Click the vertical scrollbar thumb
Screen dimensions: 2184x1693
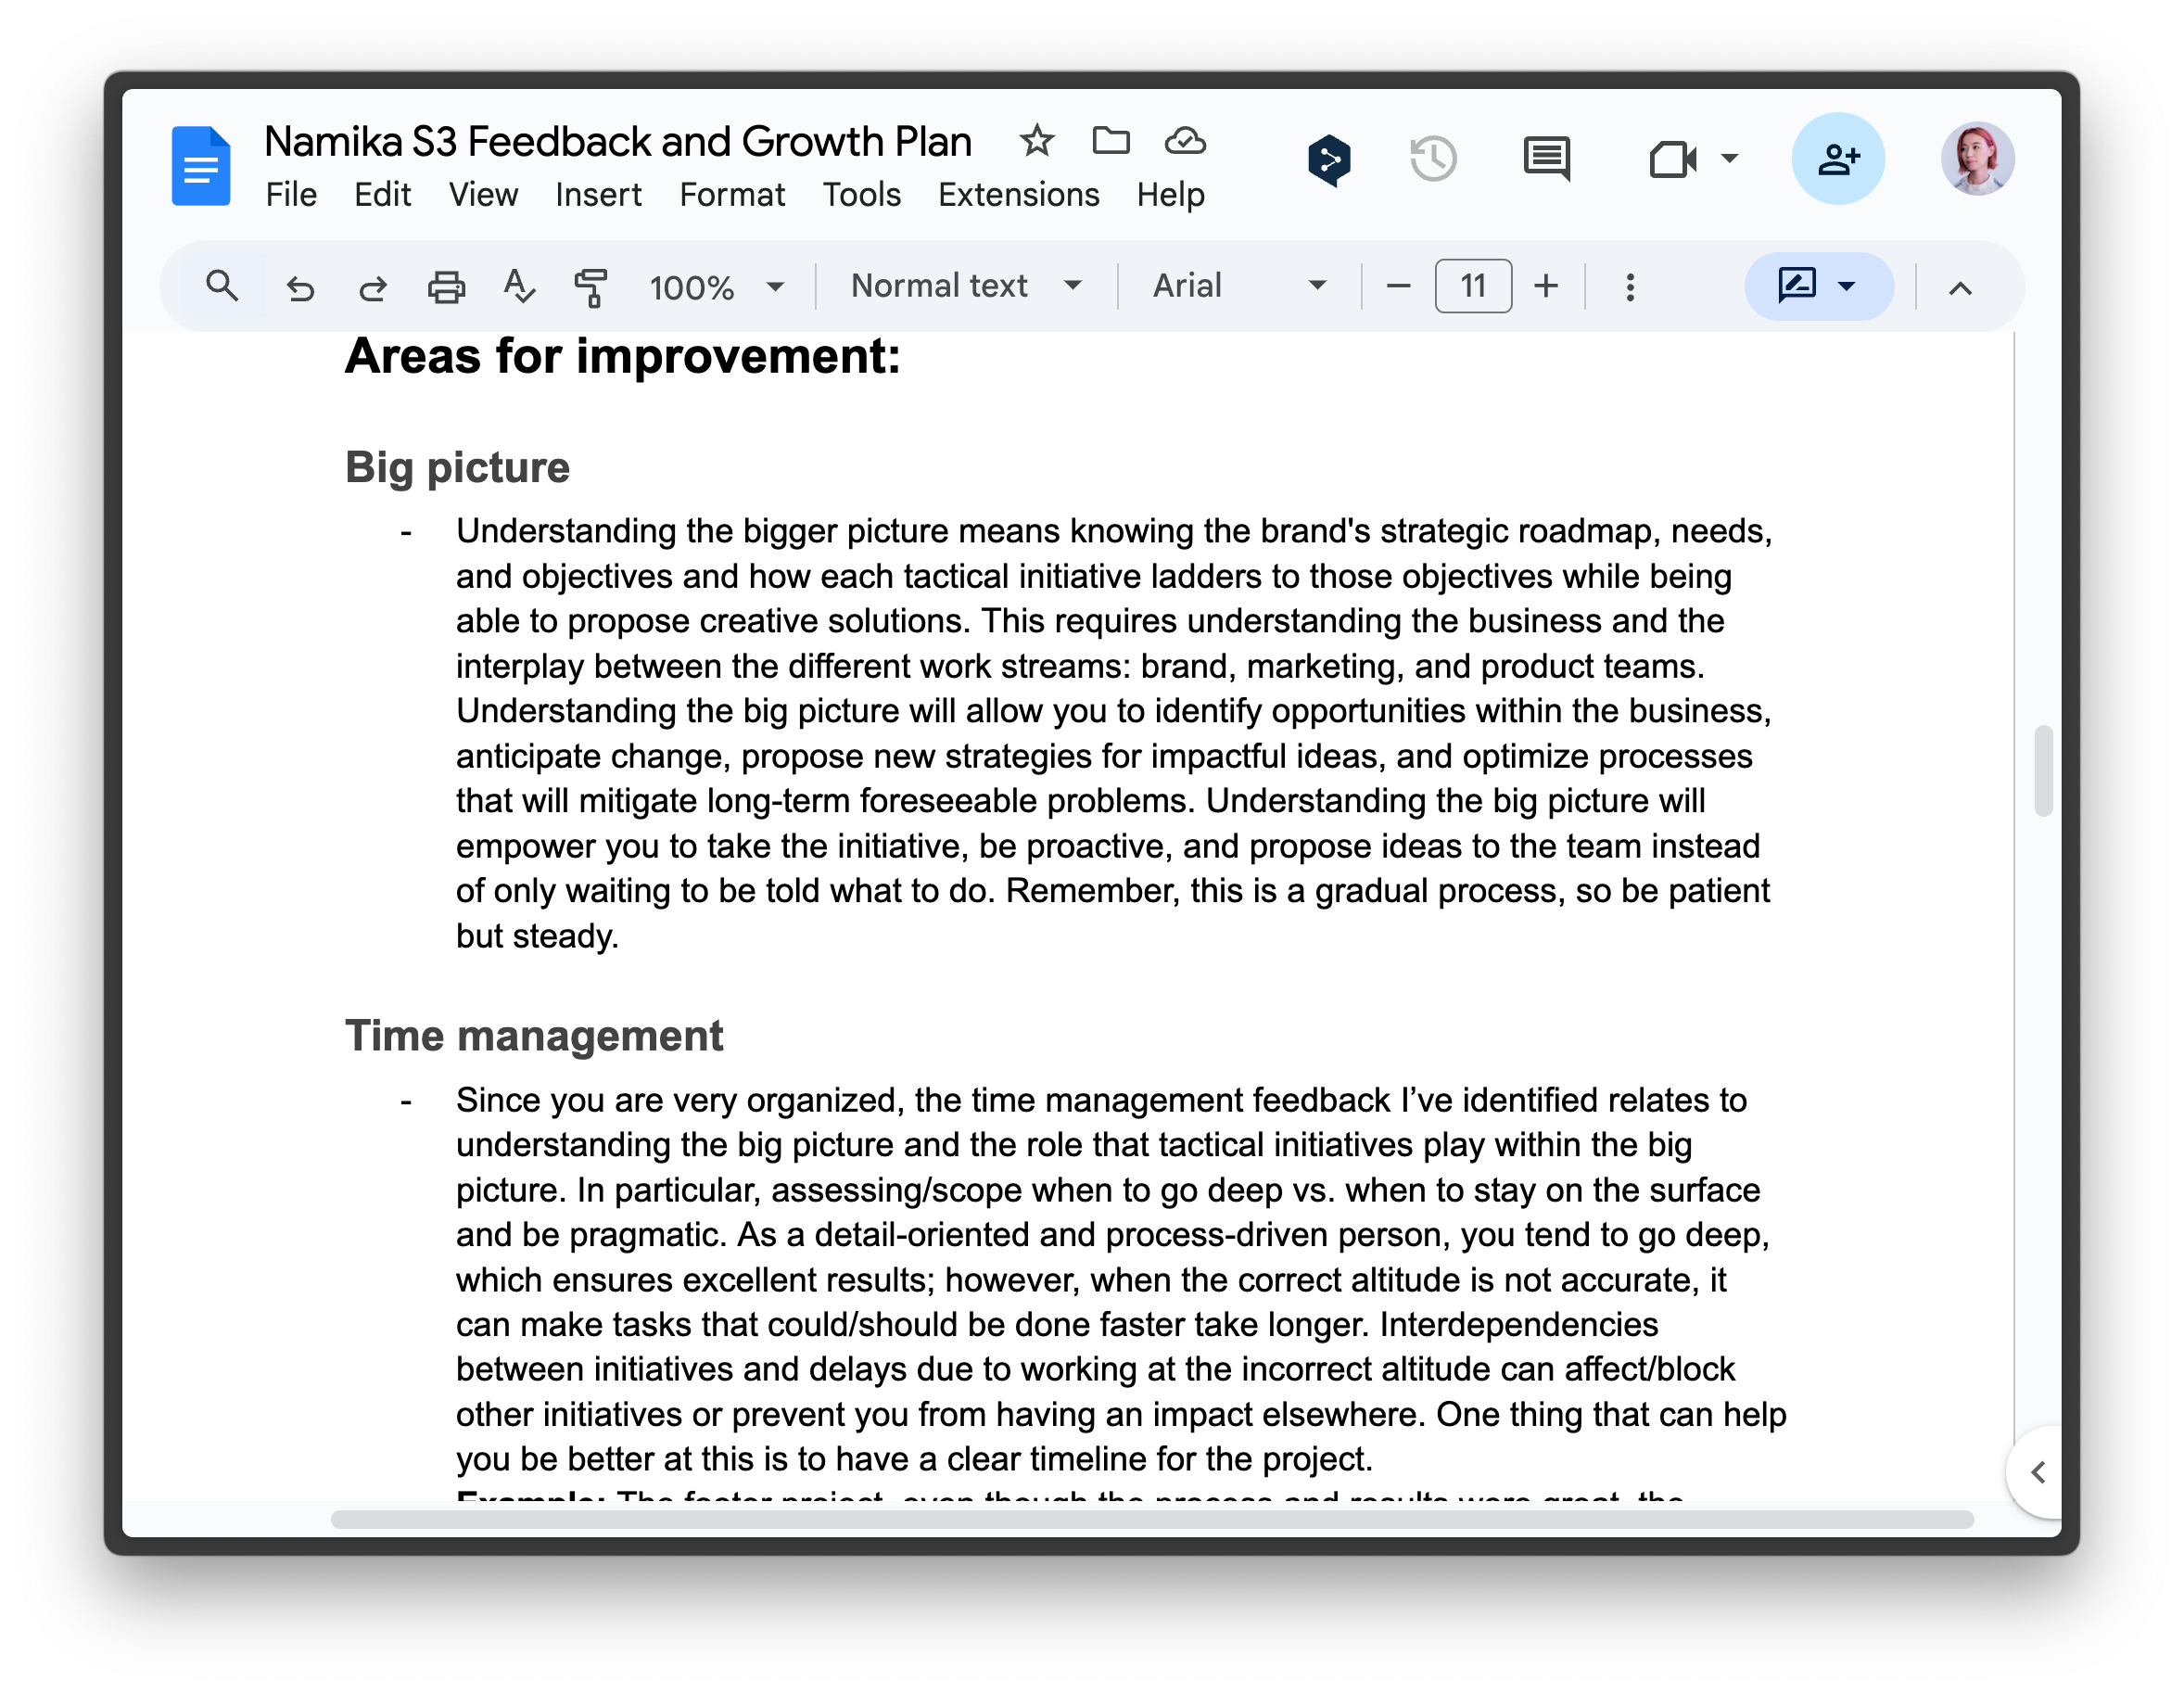click(2044, 771)
